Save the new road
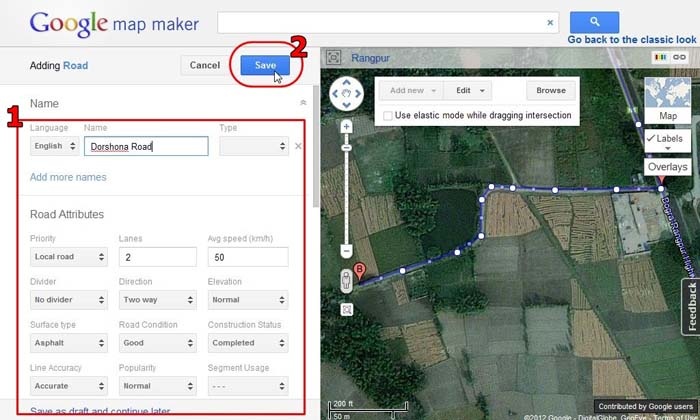 tap(265, 65)
